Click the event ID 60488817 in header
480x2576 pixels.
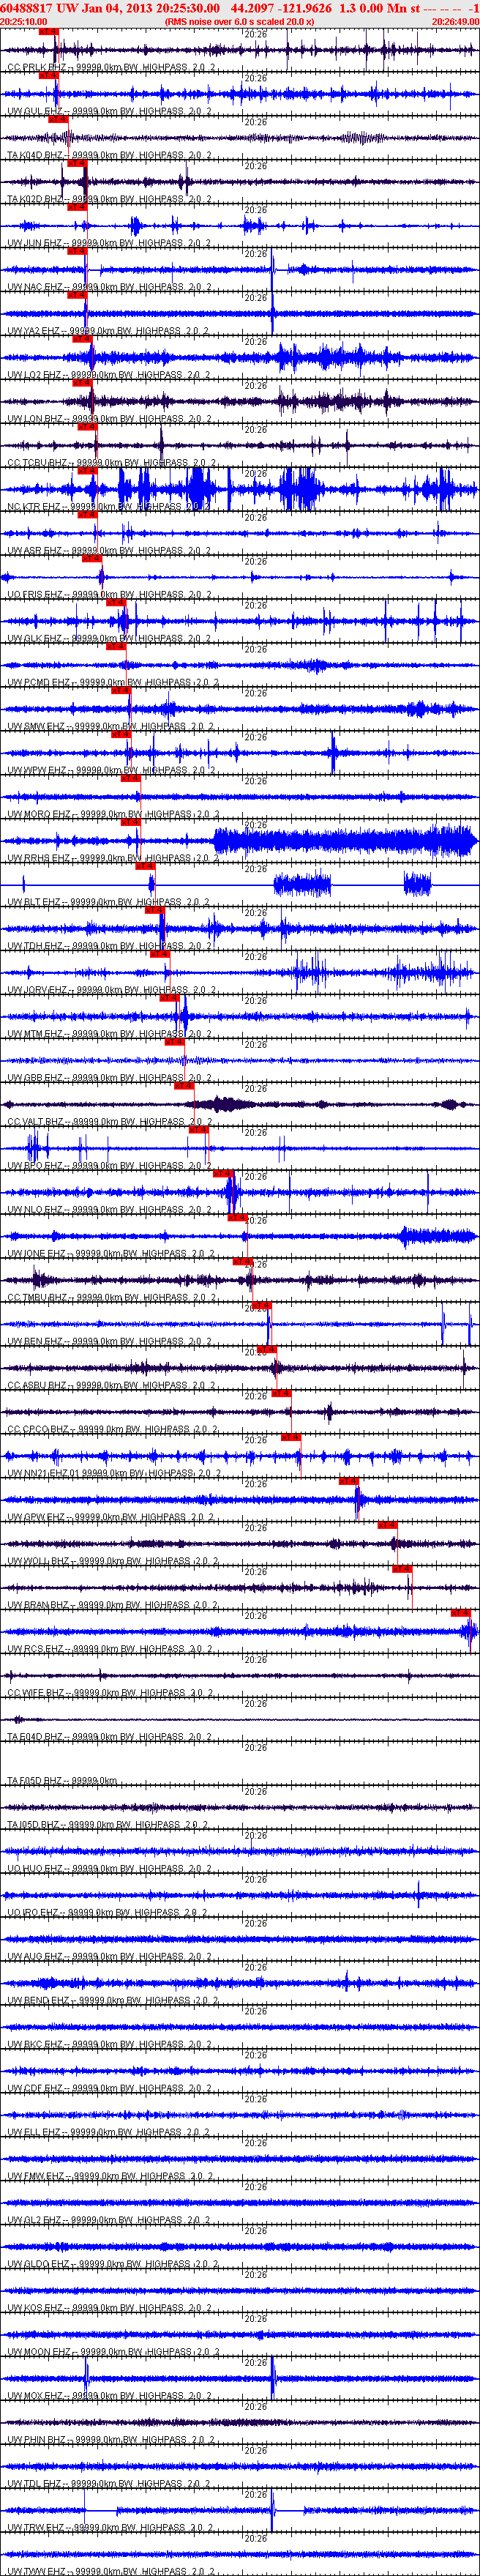27,8
